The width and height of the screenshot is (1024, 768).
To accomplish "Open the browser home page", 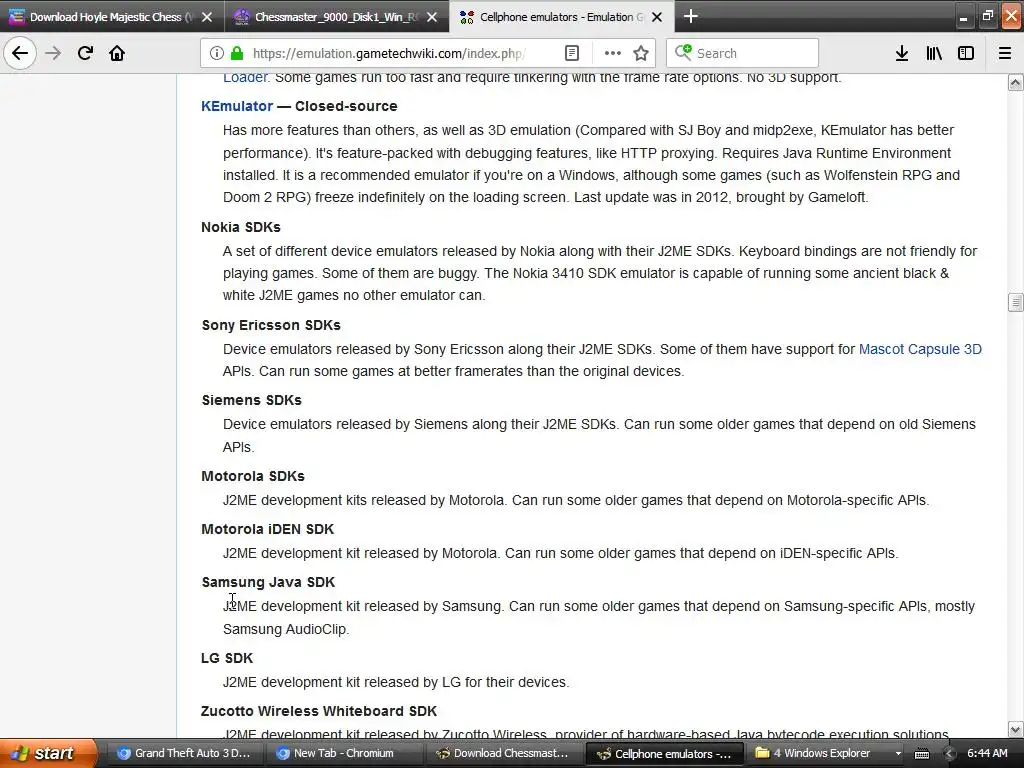I will (117, 53).
